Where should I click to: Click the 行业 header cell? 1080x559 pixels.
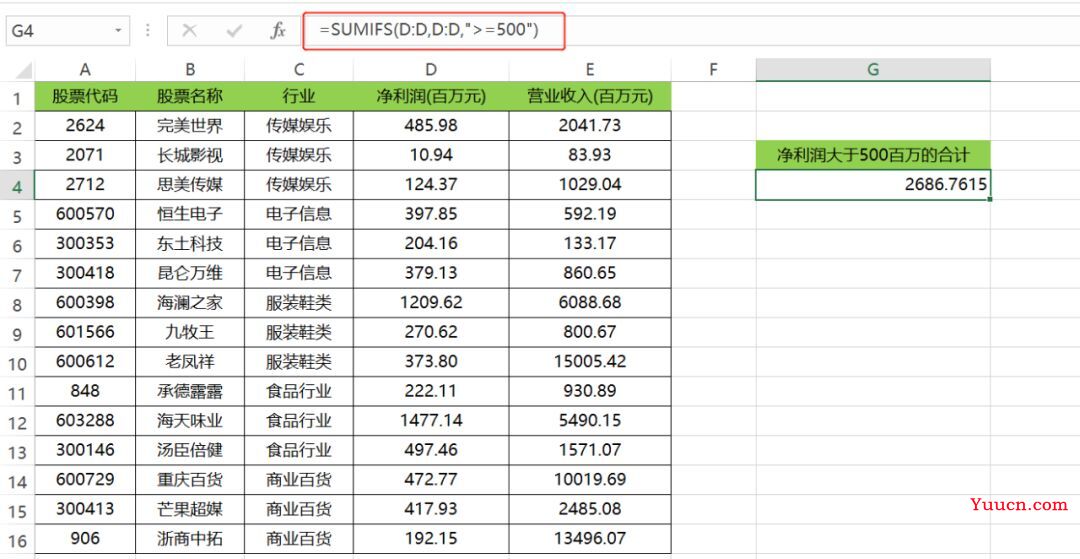pyautogui.click(x=299, y=96)
